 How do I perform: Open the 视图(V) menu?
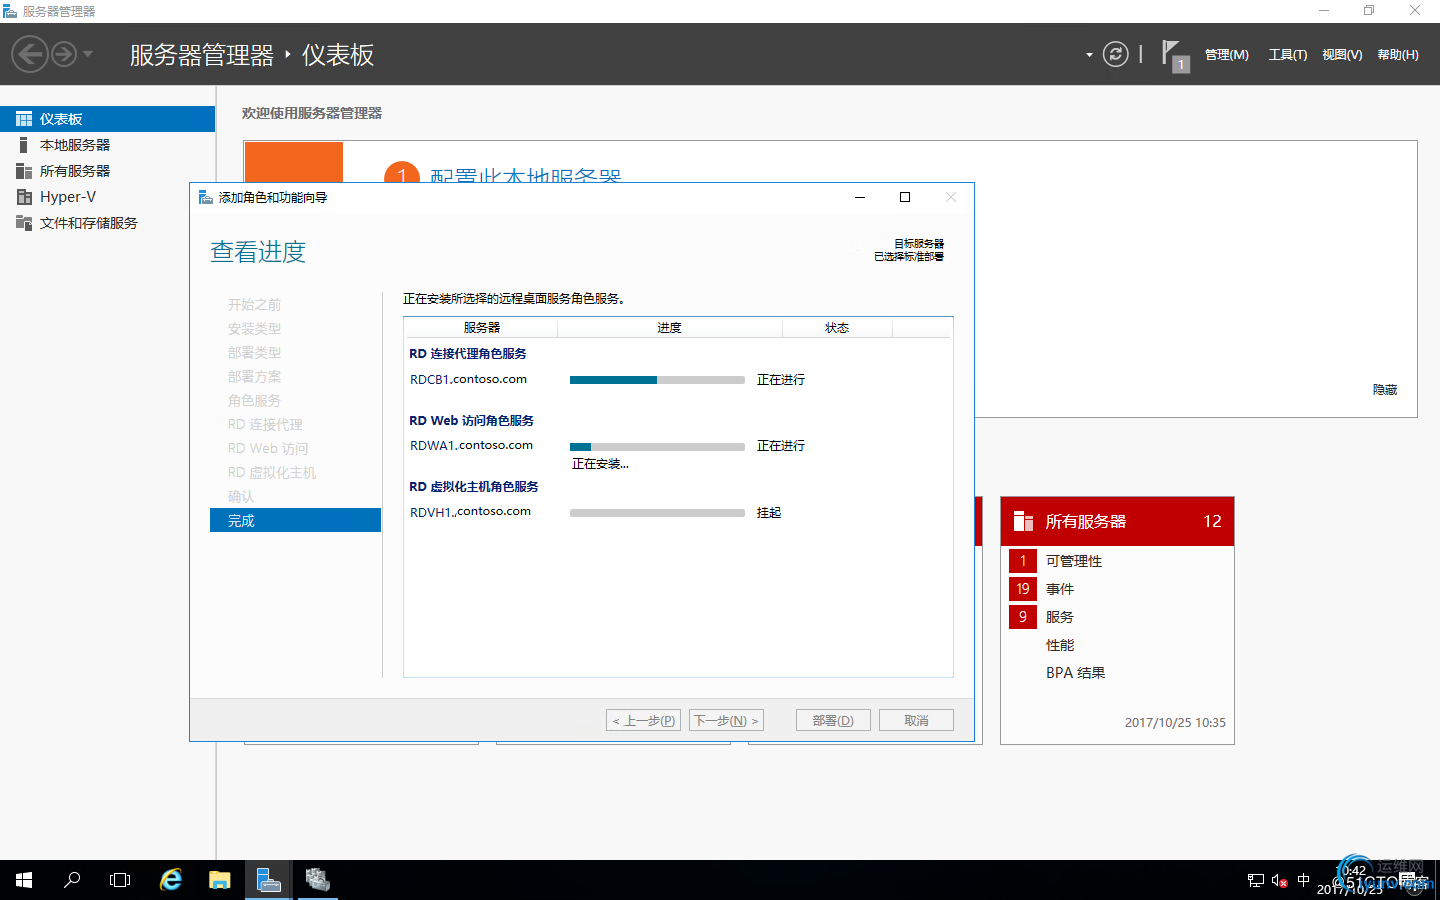point(1342,55)
